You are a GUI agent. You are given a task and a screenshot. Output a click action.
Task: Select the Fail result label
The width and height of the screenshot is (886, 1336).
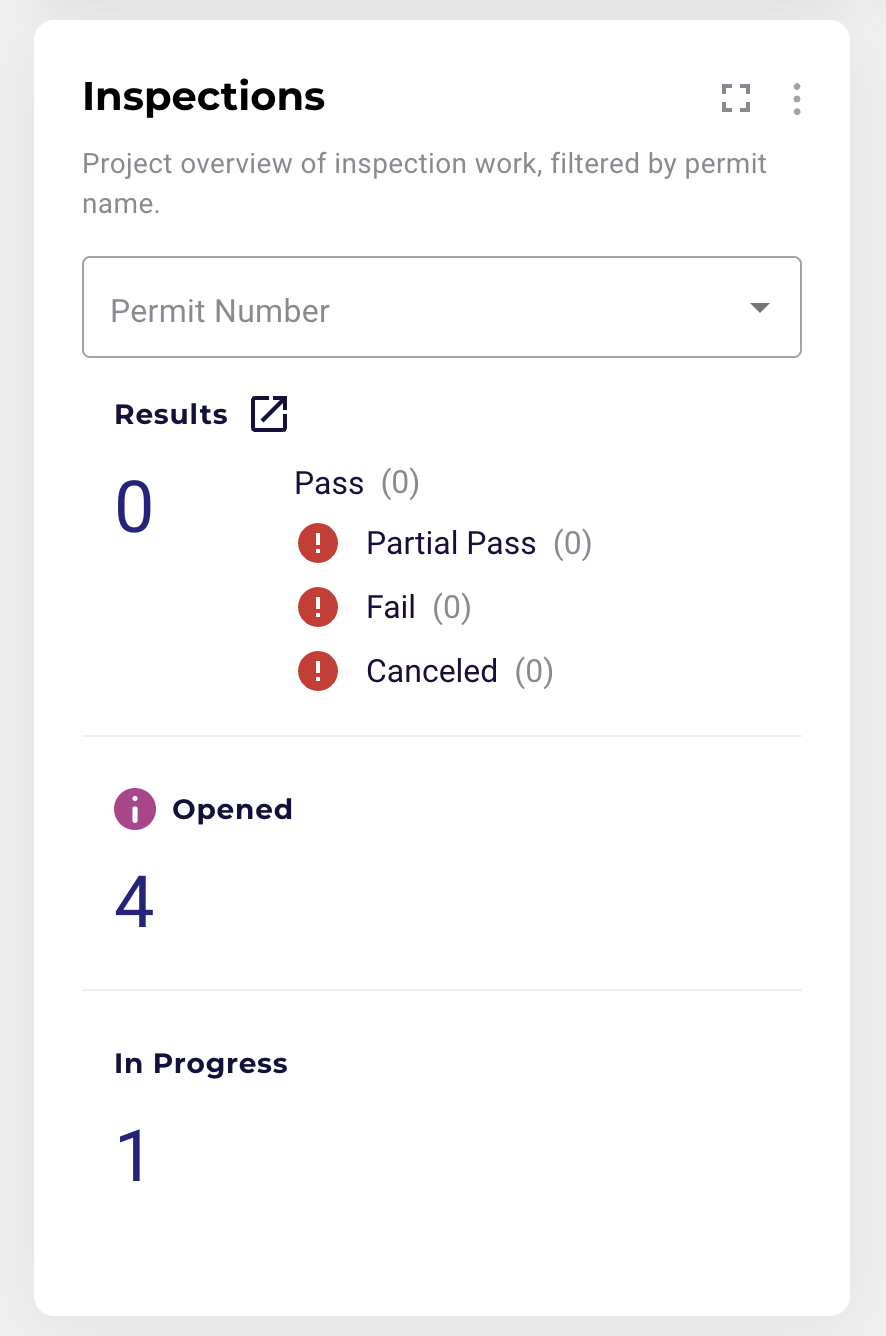tap(391, 607)
